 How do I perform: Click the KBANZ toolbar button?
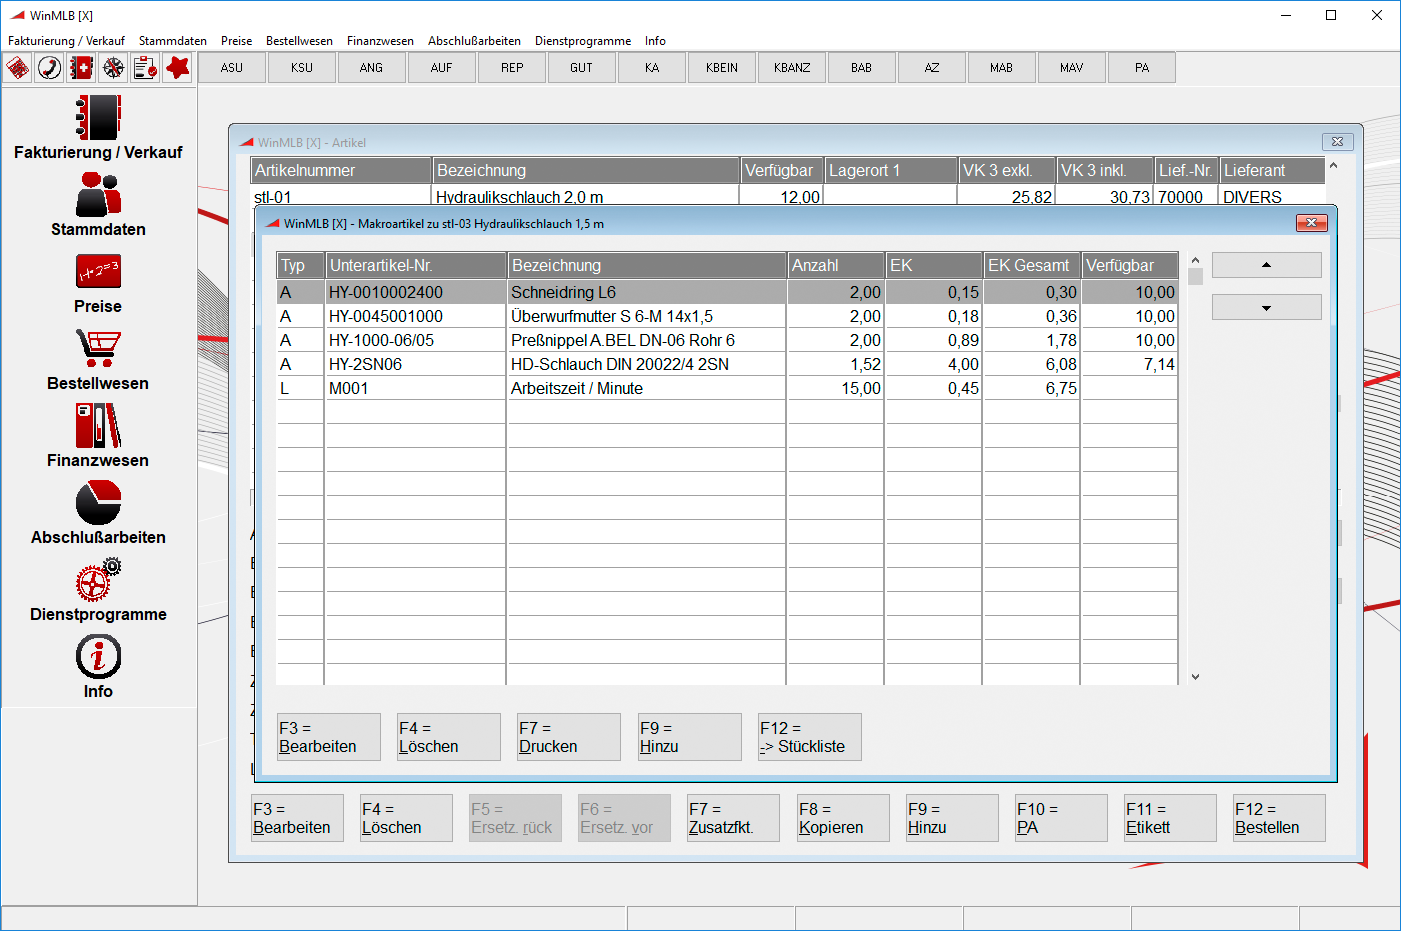(792, 68)
